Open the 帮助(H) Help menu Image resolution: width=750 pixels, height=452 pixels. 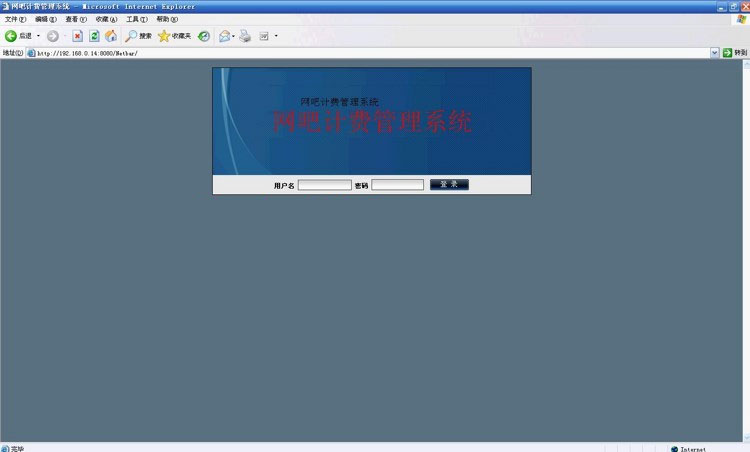(167, 19)
